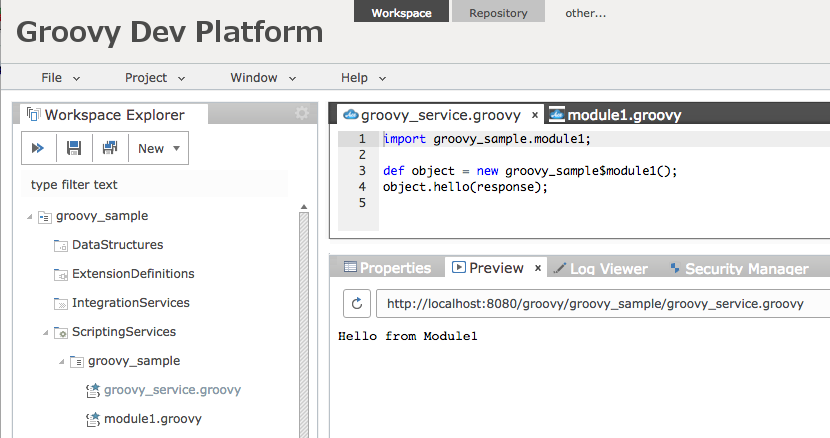Click the publish double-arrow toolbar icon
The height and width of the screenshot is (438, 830).
[x=38, y=148]
